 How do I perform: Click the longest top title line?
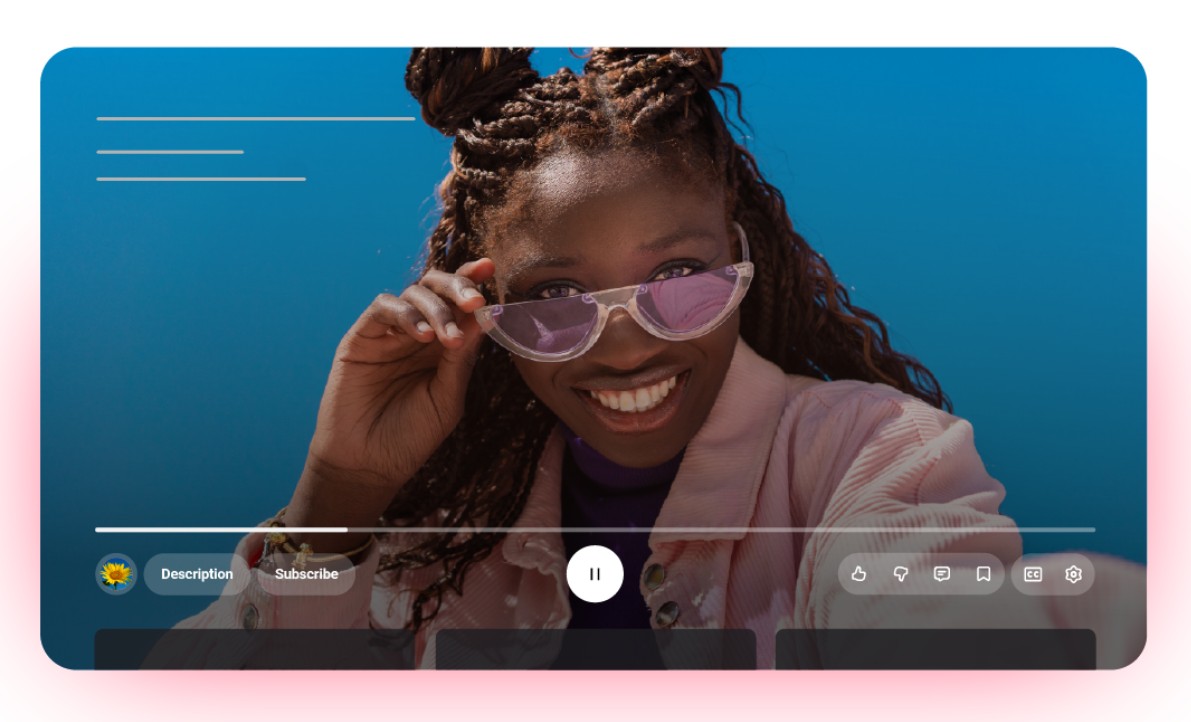[255, 118]
